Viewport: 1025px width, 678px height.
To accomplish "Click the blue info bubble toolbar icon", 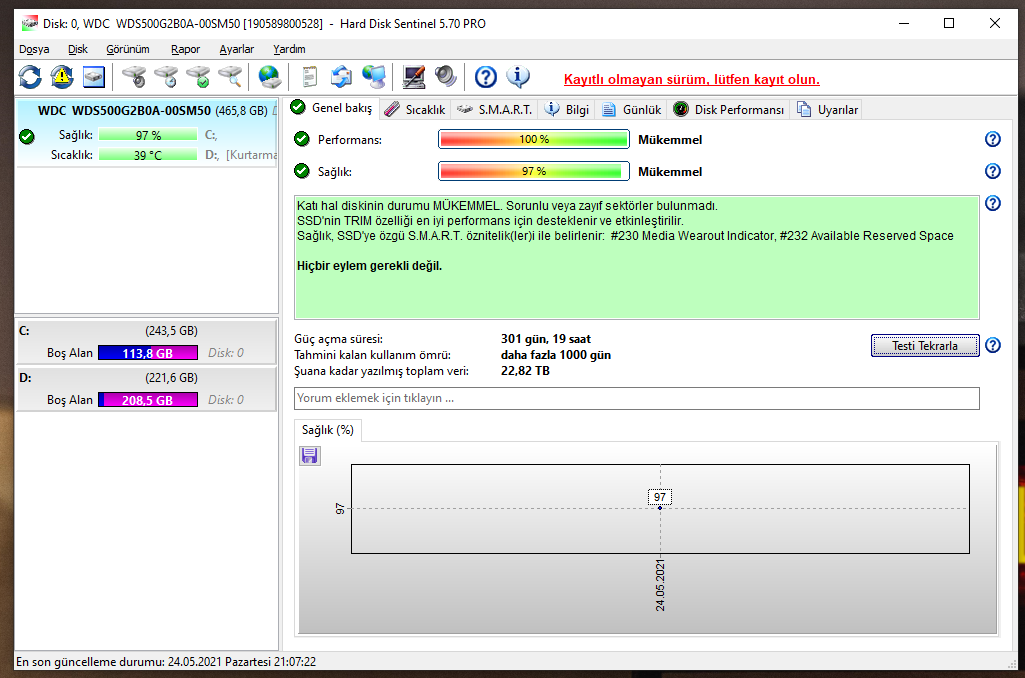I will pyautogui.click(x=518, y=77).
